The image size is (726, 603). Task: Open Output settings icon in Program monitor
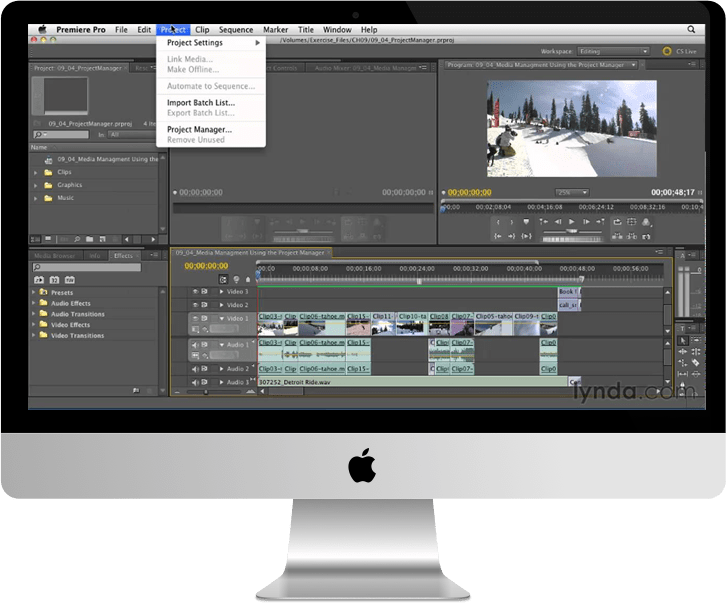(646, 222)
